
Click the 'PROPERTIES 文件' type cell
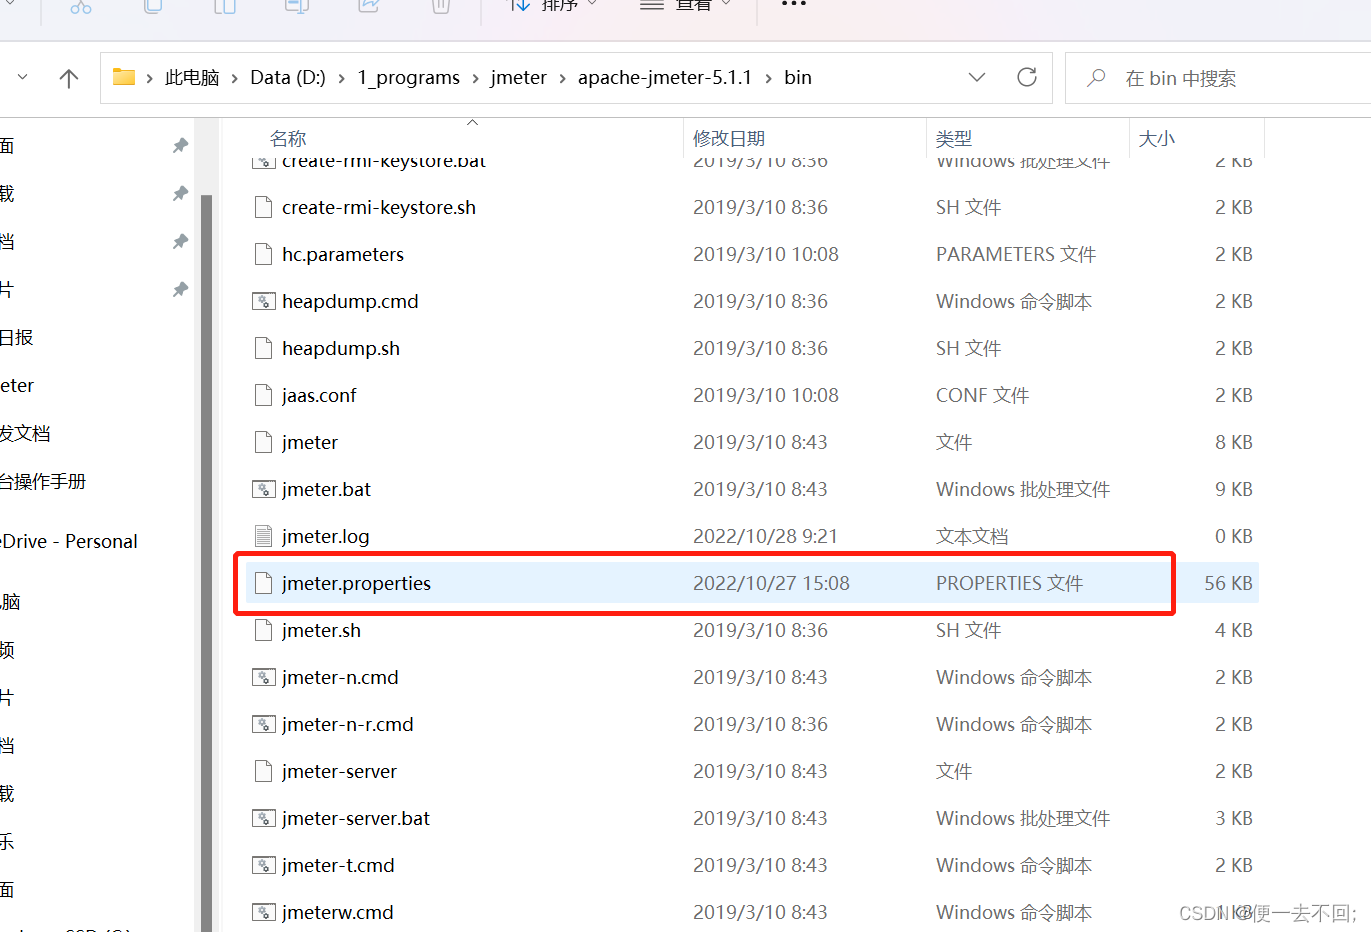[x=1009, y=583]
